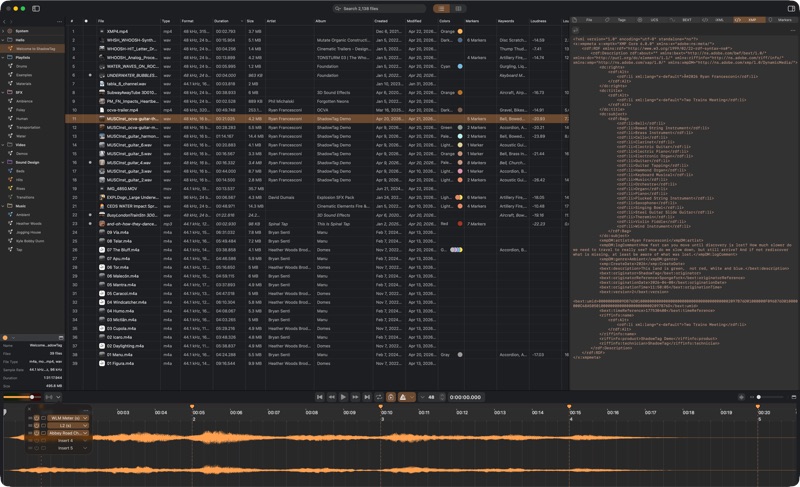Skip to the end of the audio

pos(367,397)
